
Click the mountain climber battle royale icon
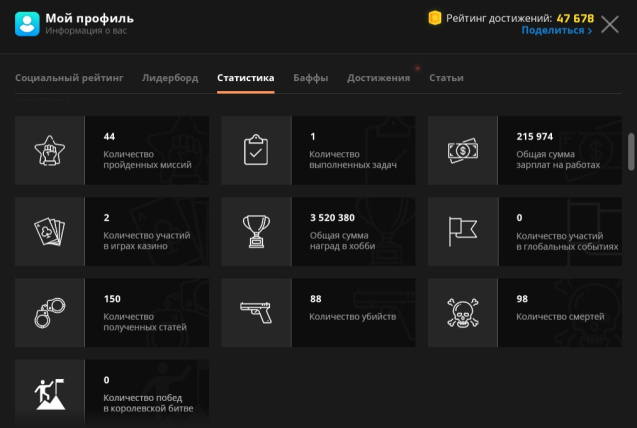pyautogui.click(x=50, y=394)
